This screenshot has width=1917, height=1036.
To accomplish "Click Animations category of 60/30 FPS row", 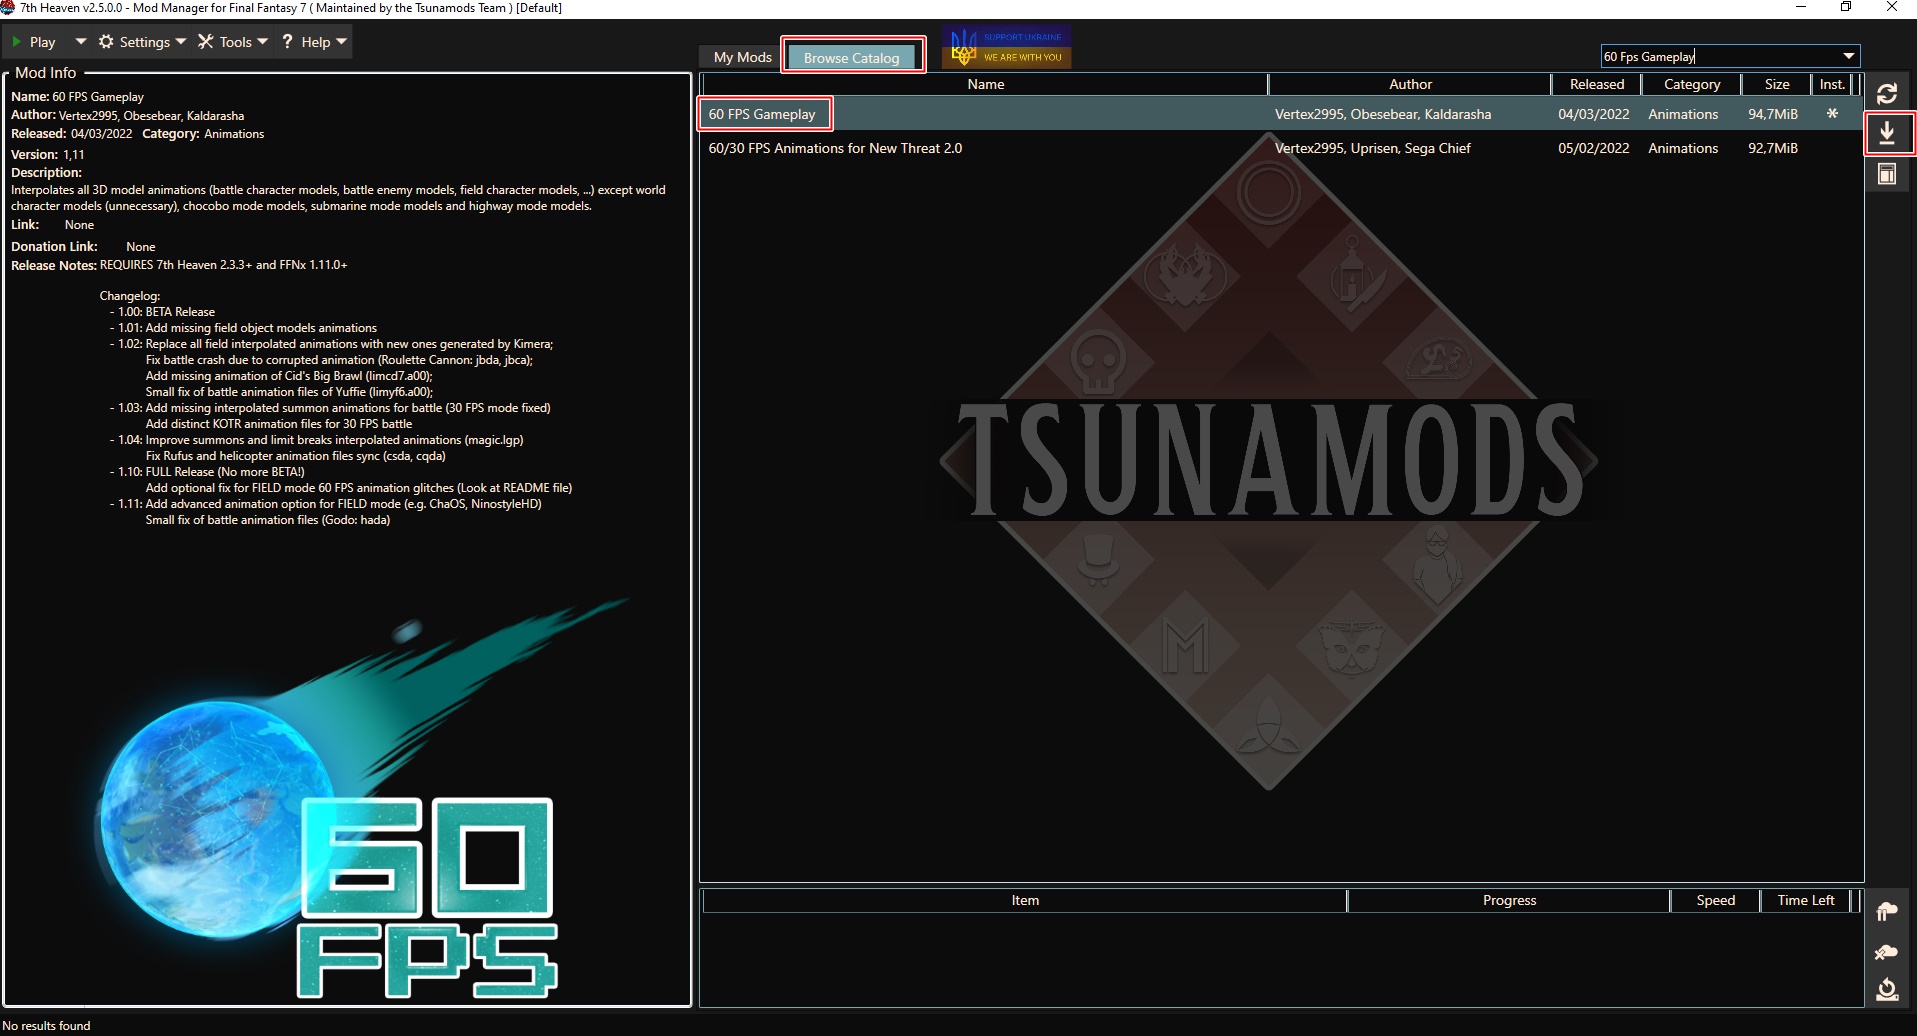I will pyautogui.click(x=1683, y=148).
